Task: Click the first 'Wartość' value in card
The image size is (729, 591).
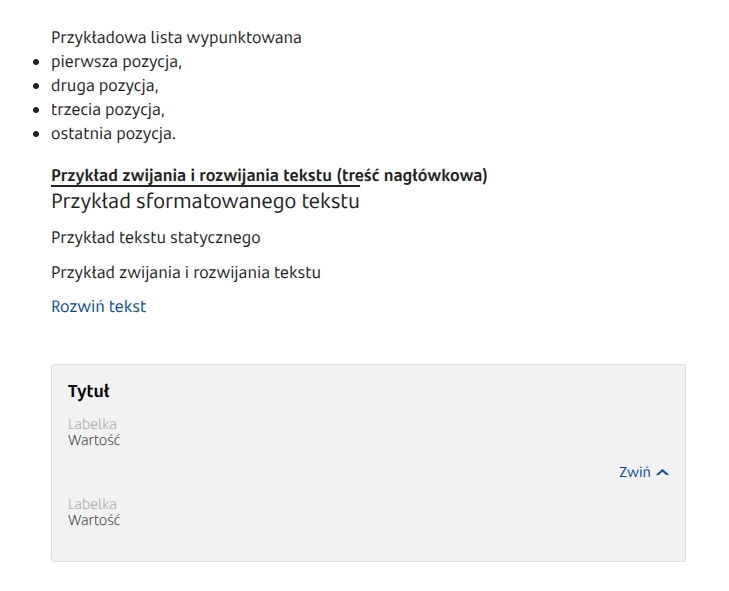Action: point(94,440)
